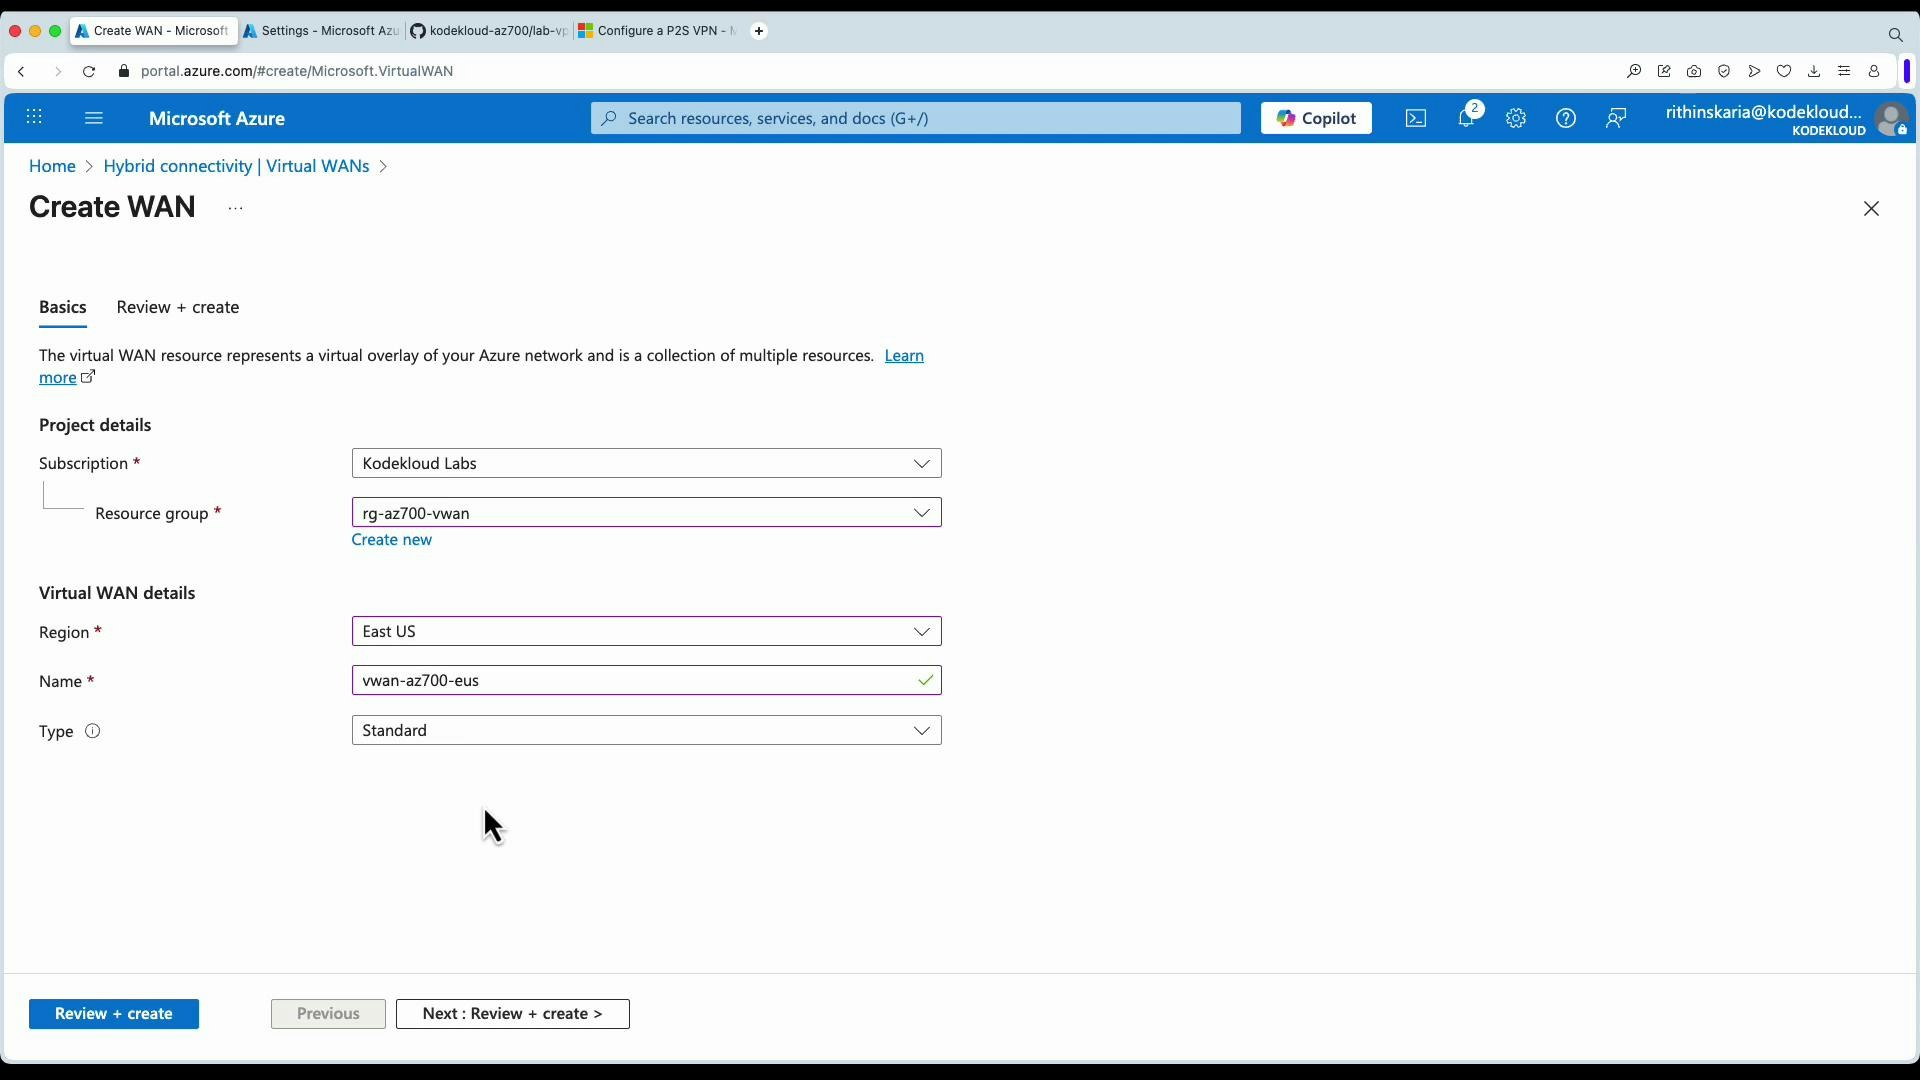Open the feedback icon in the top bar
This screenshot has height=1080, width=1920.
click(x=1616, y=118)
